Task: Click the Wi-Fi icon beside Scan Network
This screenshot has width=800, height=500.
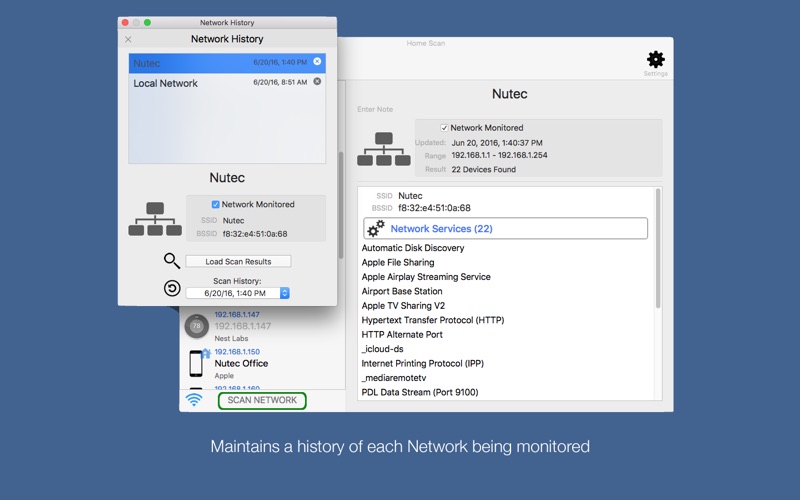Action: [x=194, y=399]
